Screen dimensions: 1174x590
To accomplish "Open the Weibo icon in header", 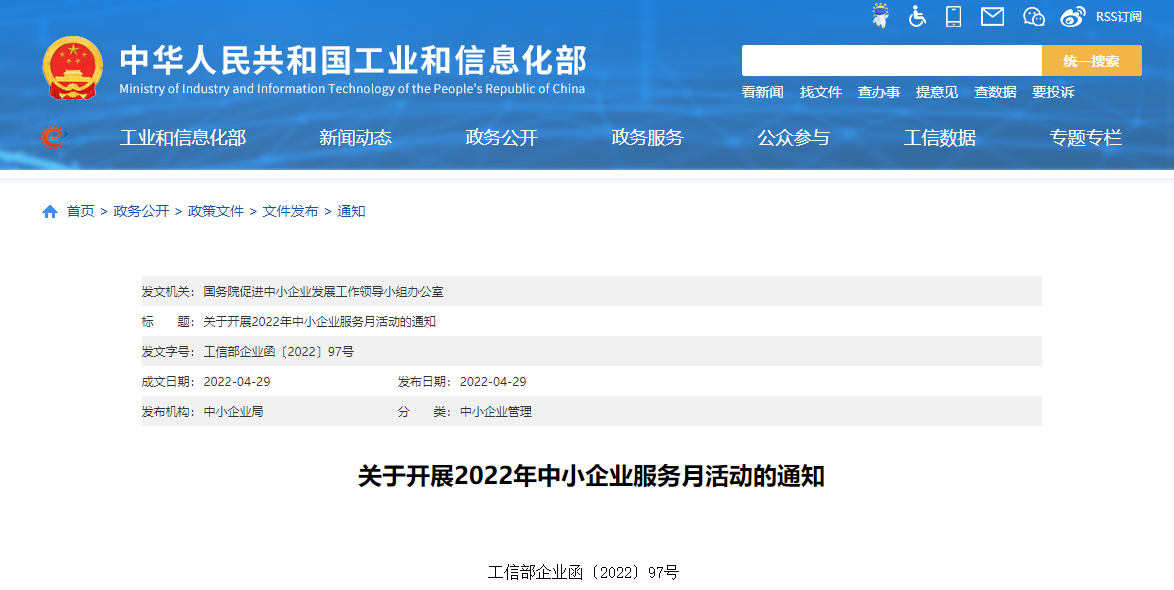I will click(x=1072, y=16).
